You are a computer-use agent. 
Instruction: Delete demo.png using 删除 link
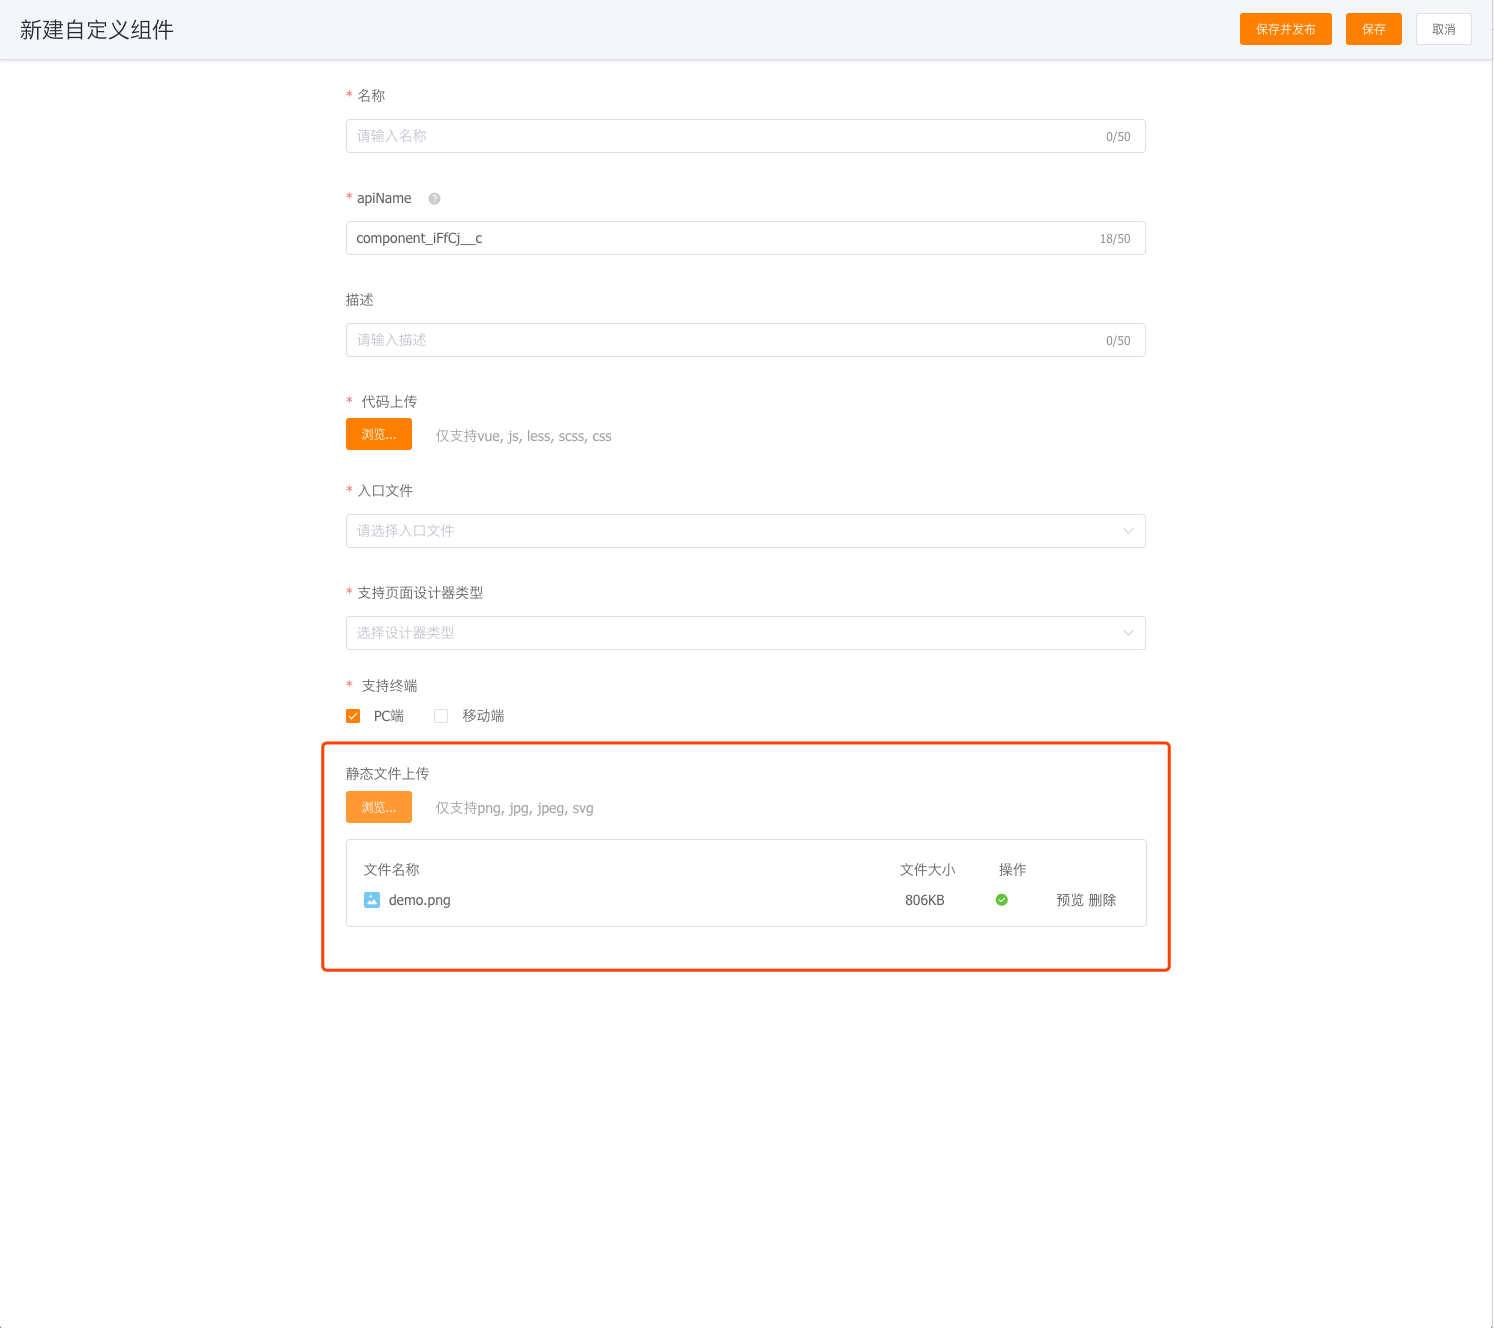pyautogui.click(x=1102, y=900)
